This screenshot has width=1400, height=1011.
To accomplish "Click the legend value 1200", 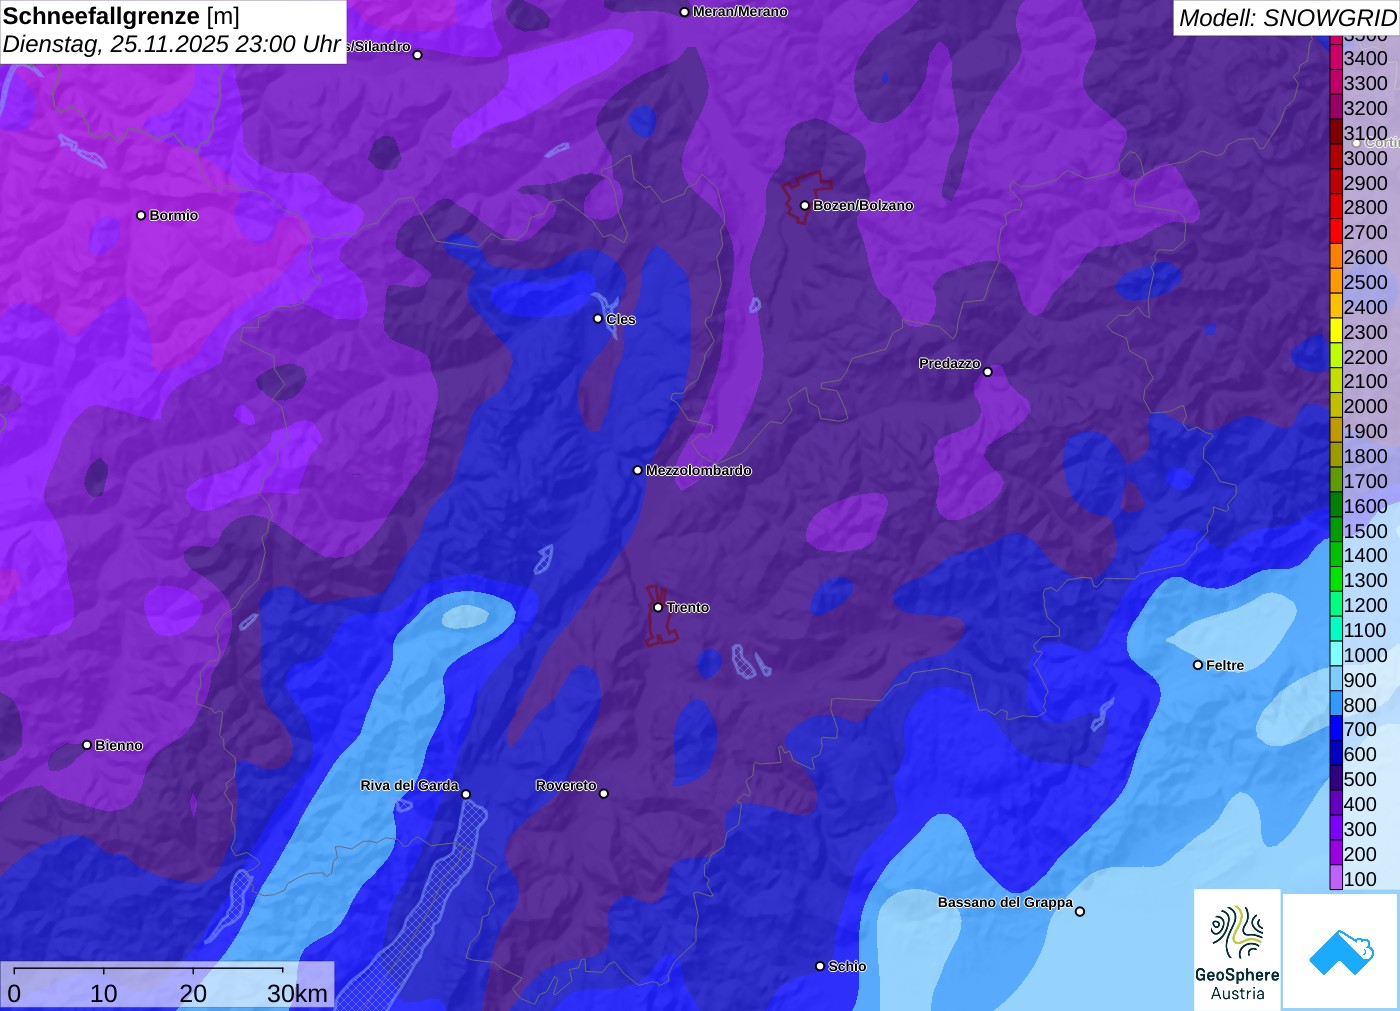I will tap(1365, 605).
